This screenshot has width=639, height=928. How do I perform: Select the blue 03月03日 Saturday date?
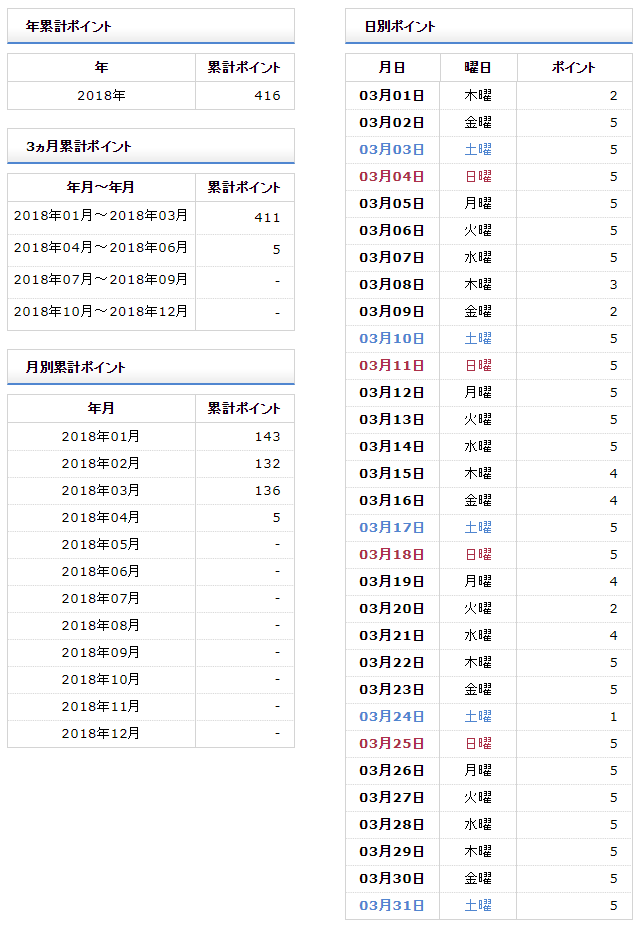[392, 150]
